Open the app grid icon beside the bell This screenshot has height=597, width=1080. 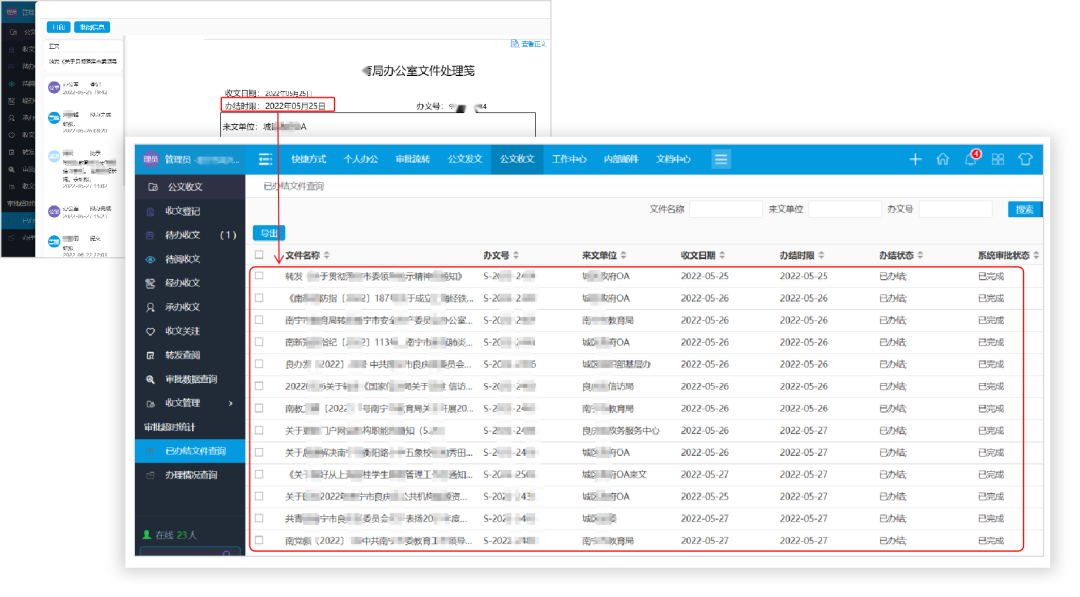pyautogui.click(x=996, y=158)
